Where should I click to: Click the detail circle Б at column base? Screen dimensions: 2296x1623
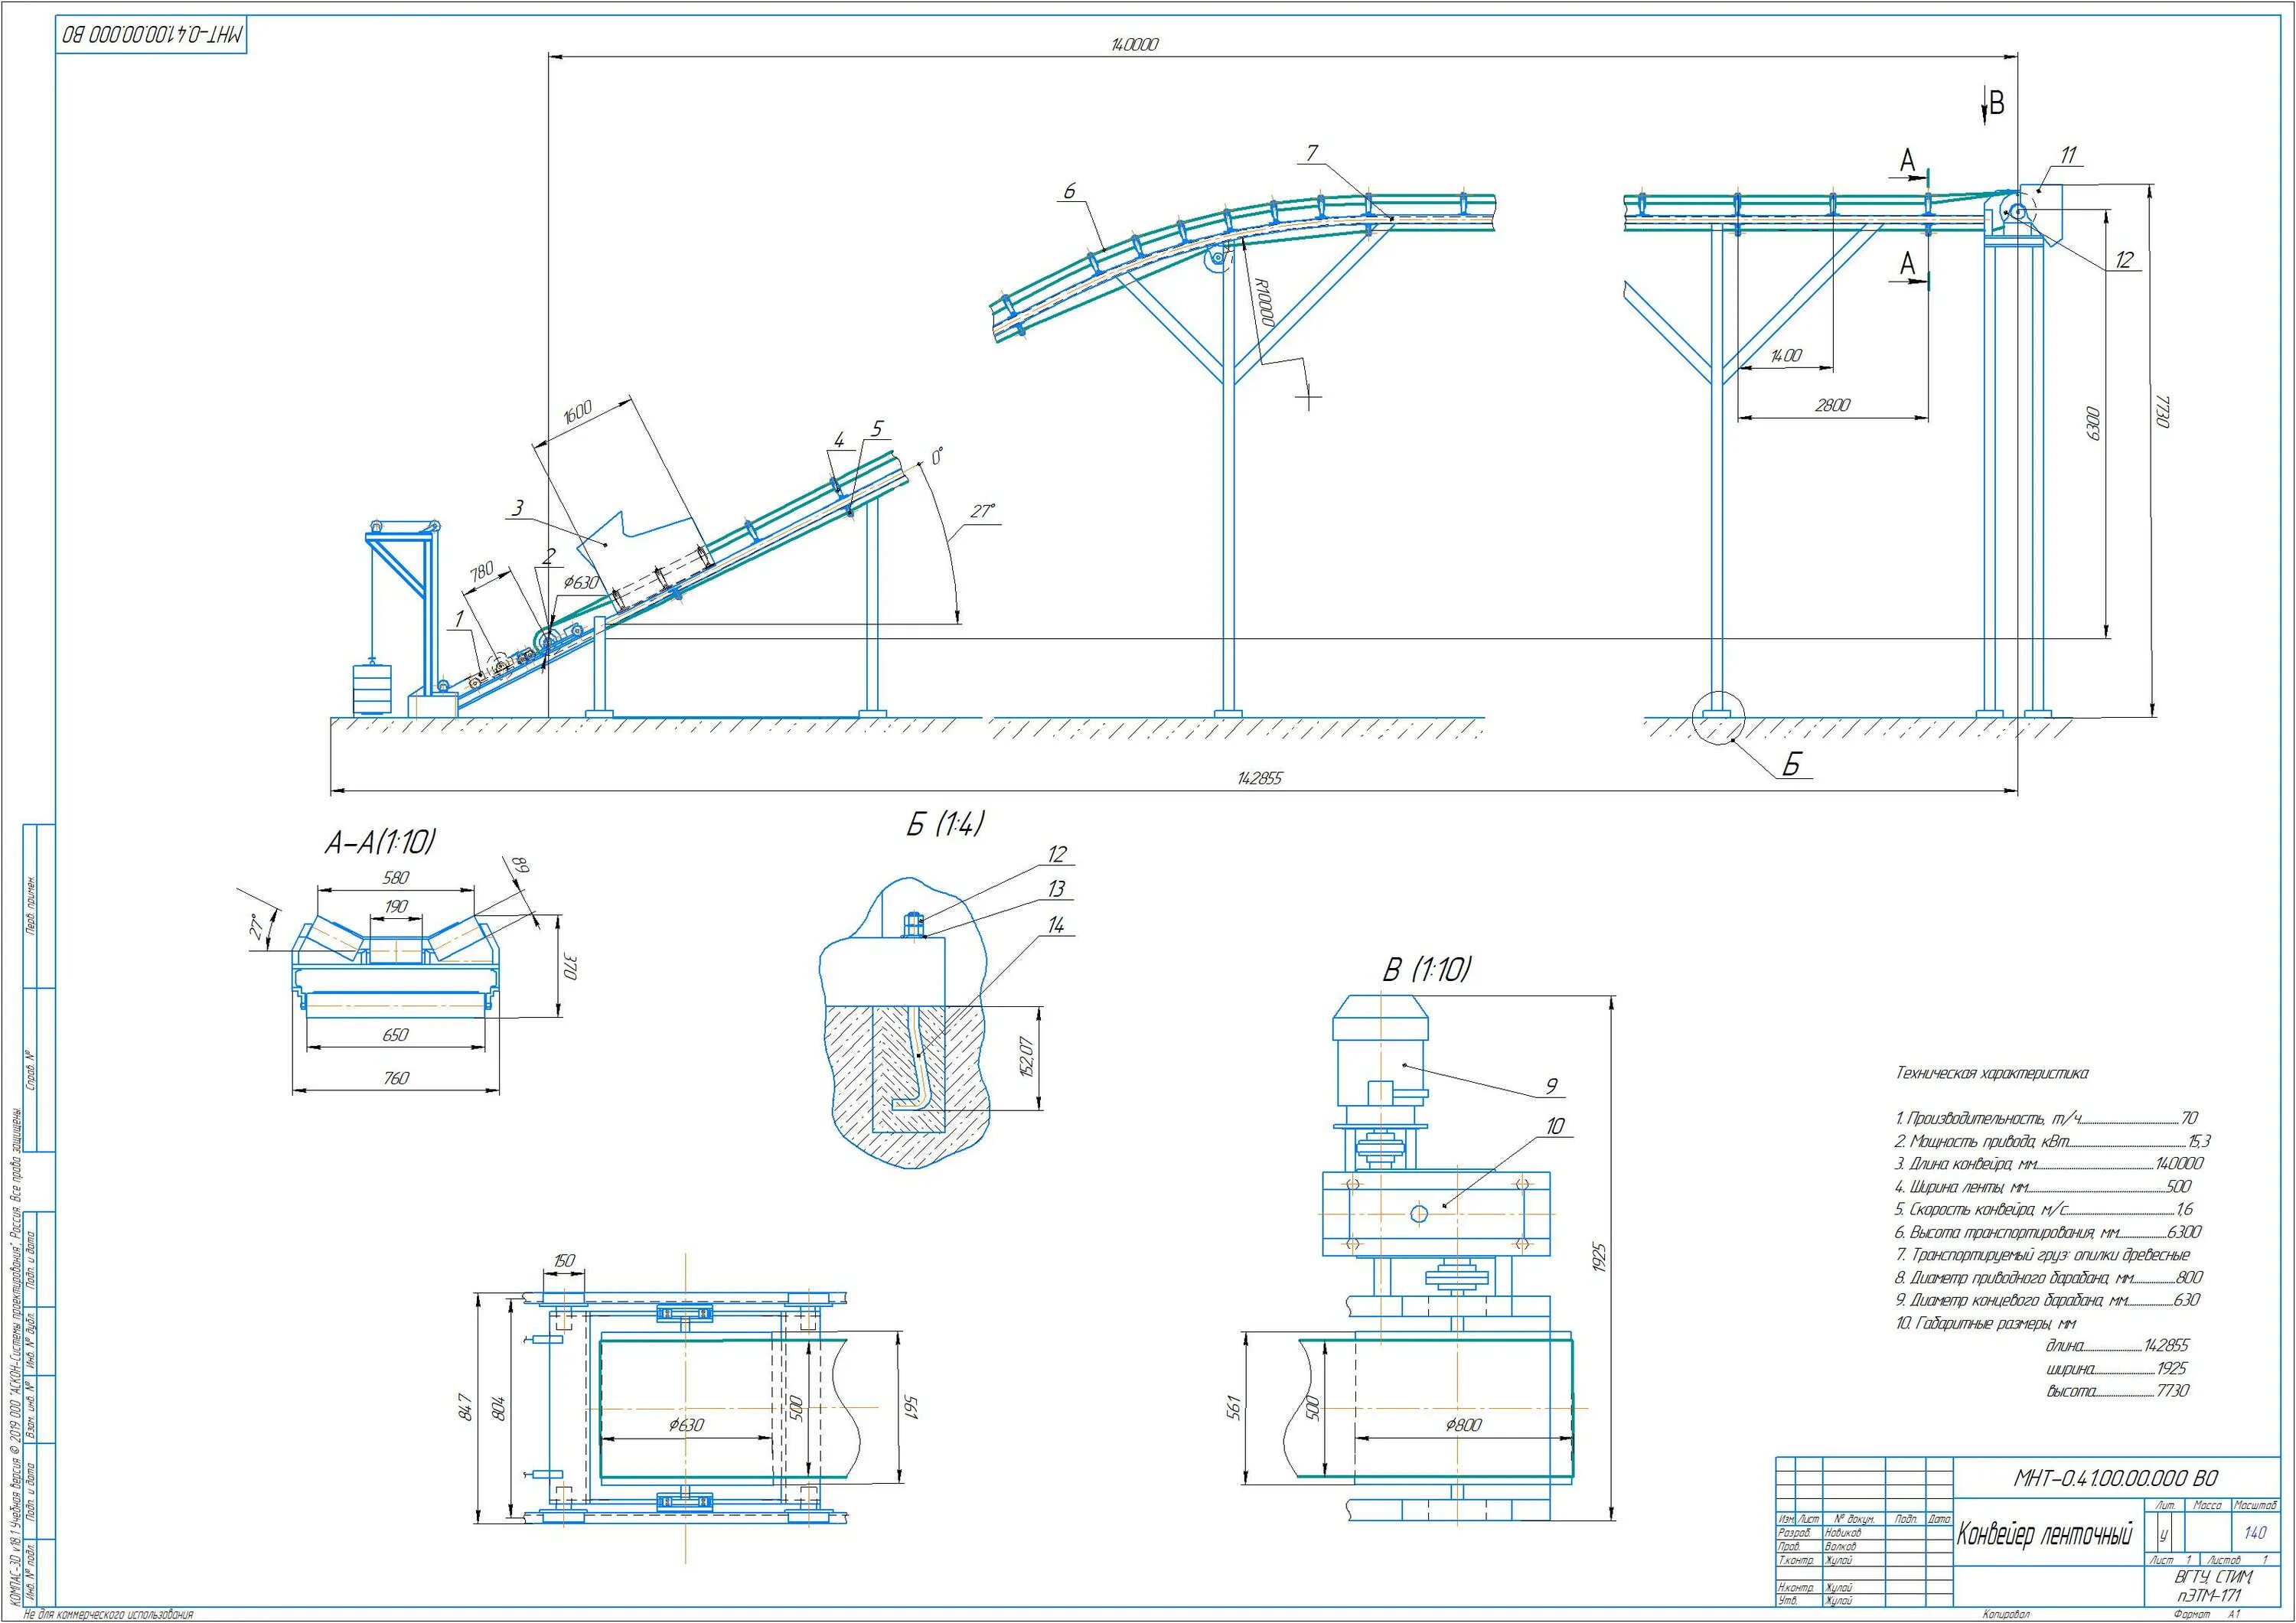point(1718,718)
